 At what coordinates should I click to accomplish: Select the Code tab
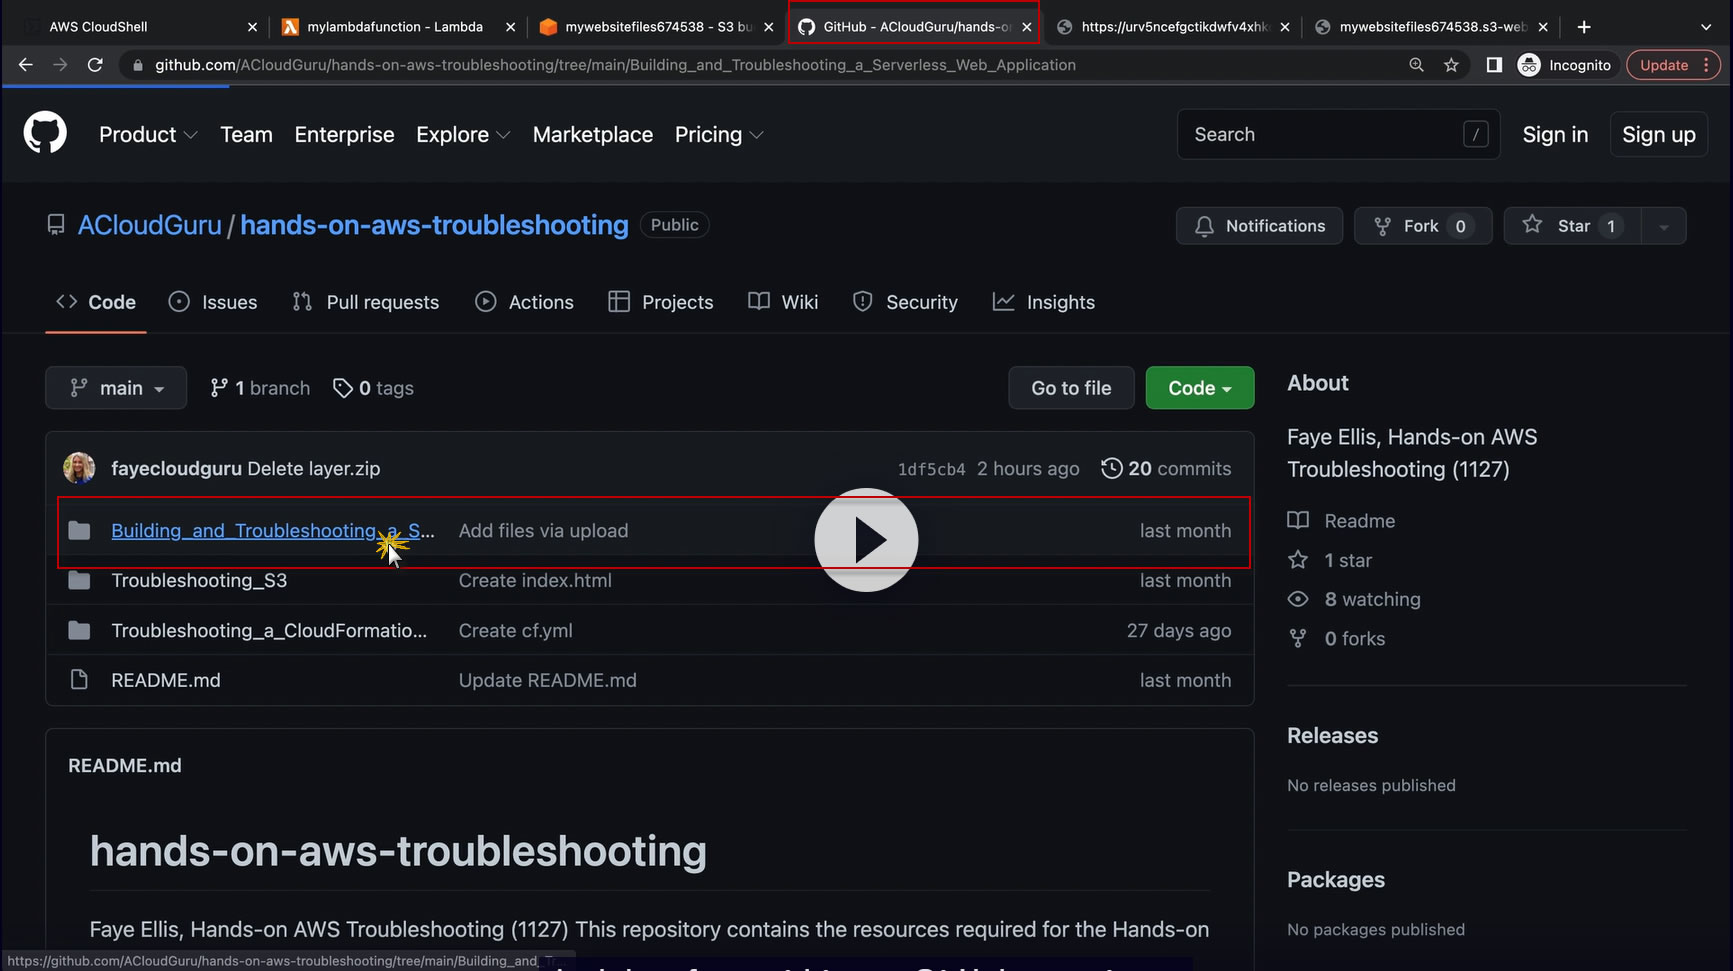point(96,302)
